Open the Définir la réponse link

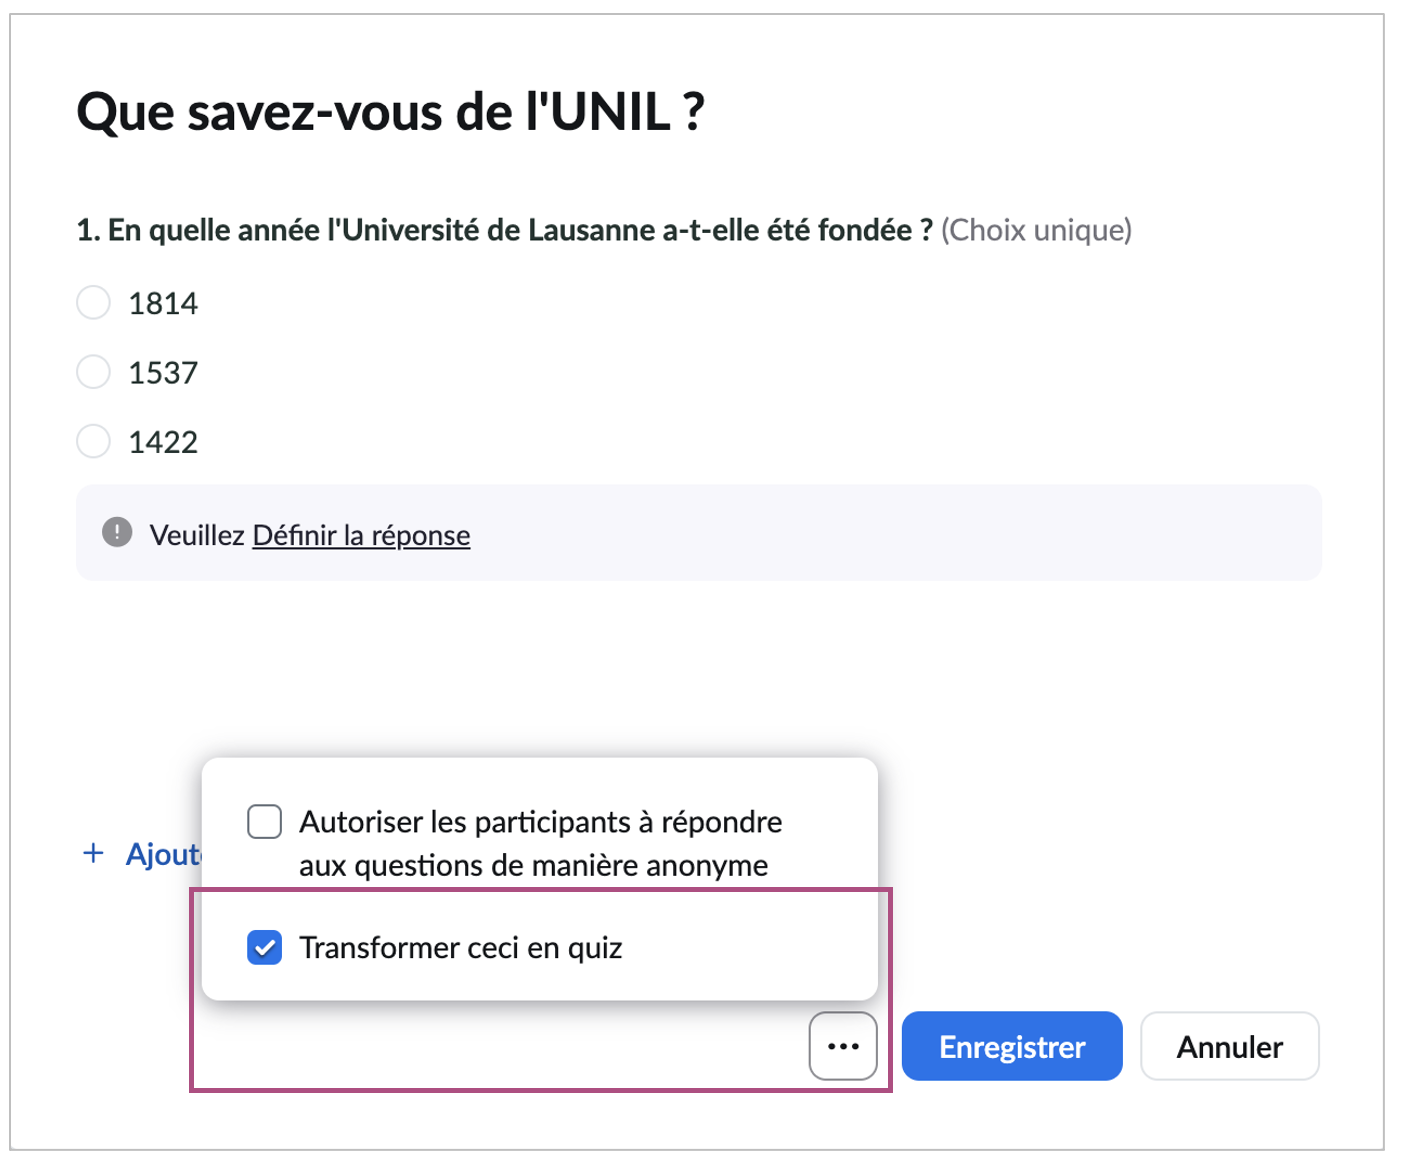361,535
